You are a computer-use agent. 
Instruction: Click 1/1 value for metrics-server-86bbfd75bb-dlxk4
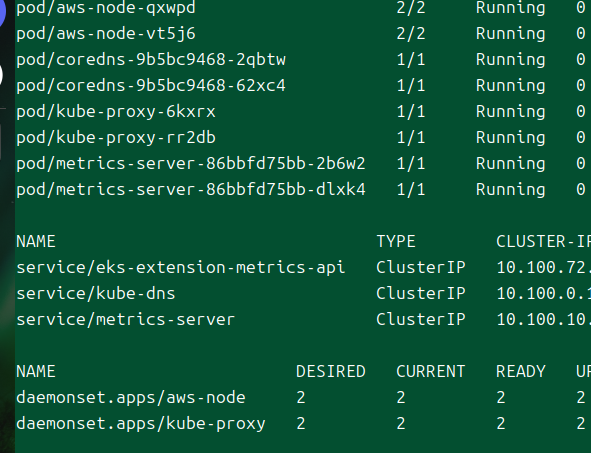point(411,190)
